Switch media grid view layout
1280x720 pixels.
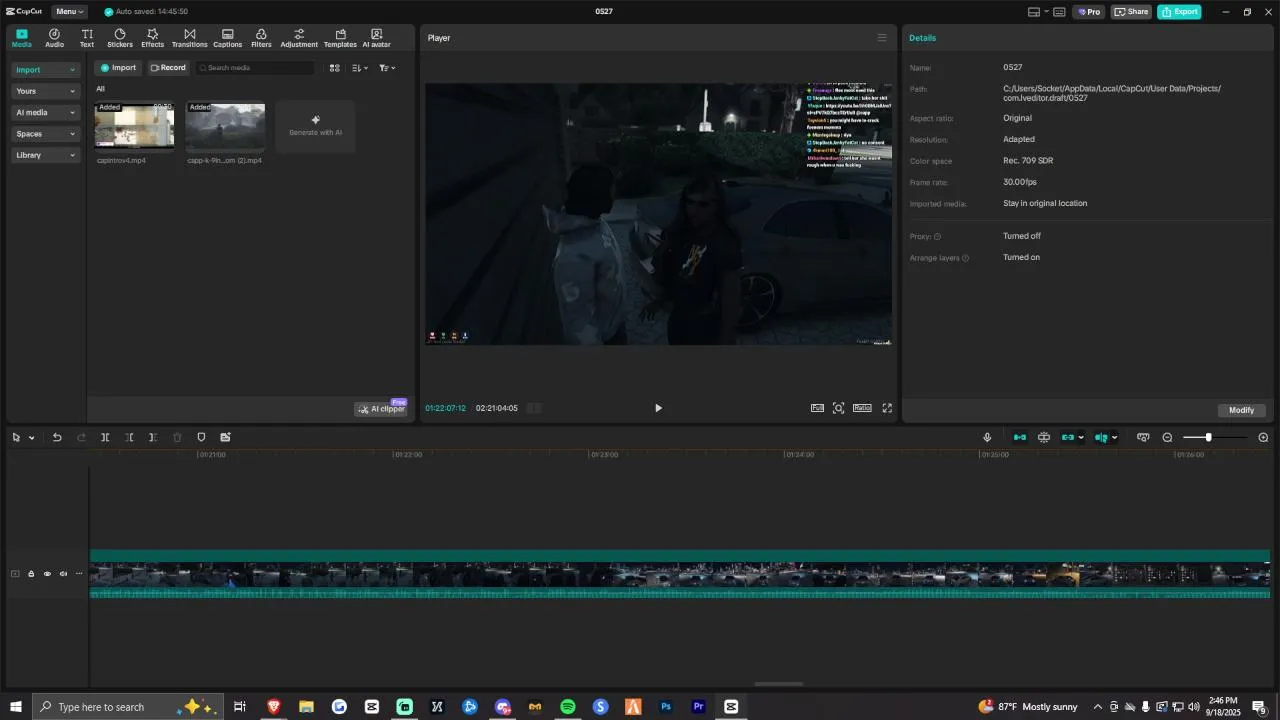pyautogui.click(x=335, y=68)
